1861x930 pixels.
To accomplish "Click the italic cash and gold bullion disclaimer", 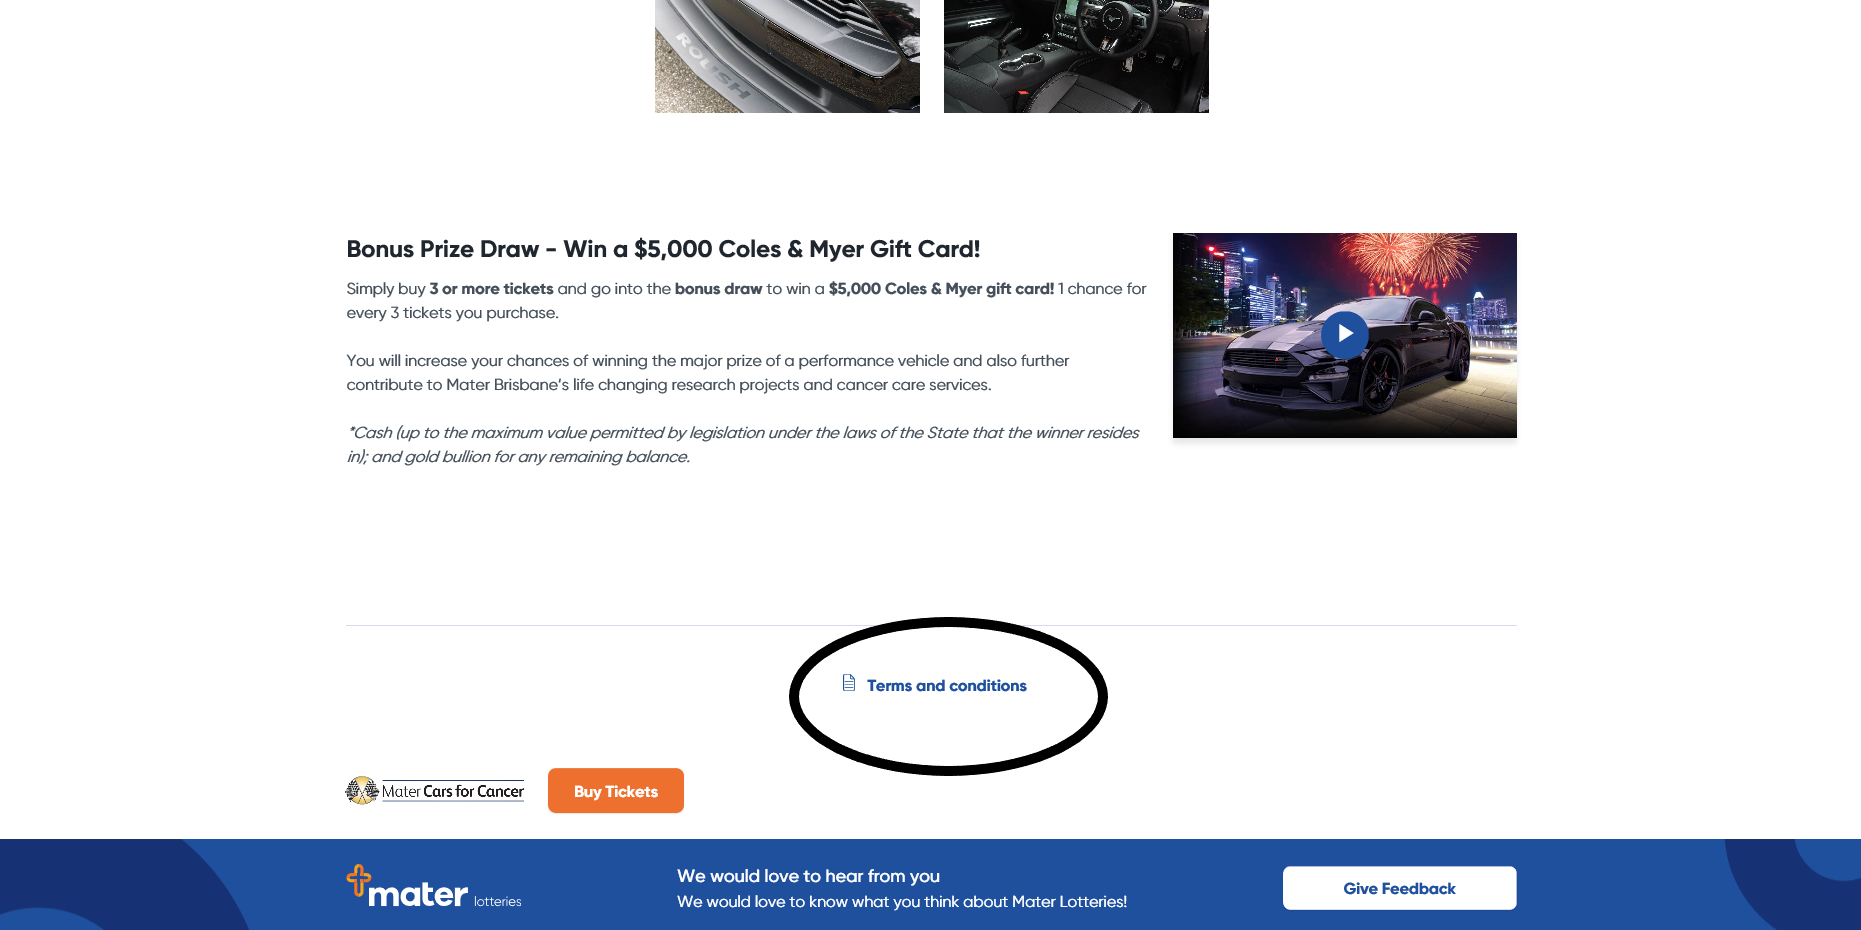I will tap(743, 445).
